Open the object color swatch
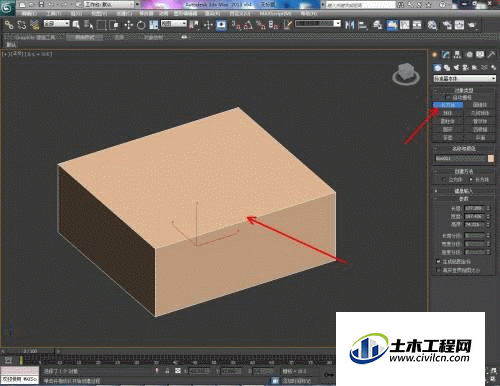The width and height of the screenshot is (500, 386). (491, 158)
